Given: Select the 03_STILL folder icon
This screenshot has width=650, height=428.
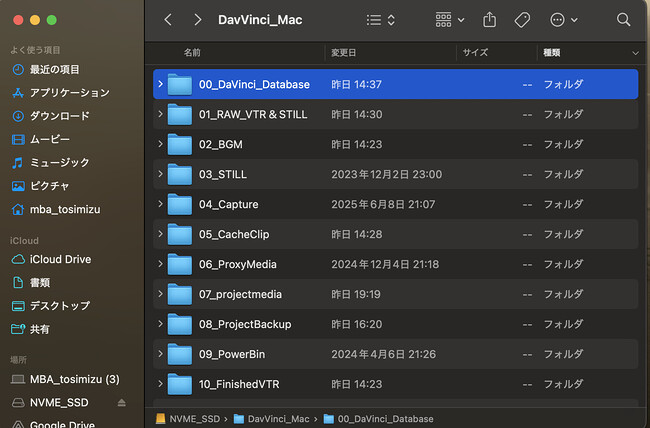Looking at the screenshot, I should (x=179, y=174).
